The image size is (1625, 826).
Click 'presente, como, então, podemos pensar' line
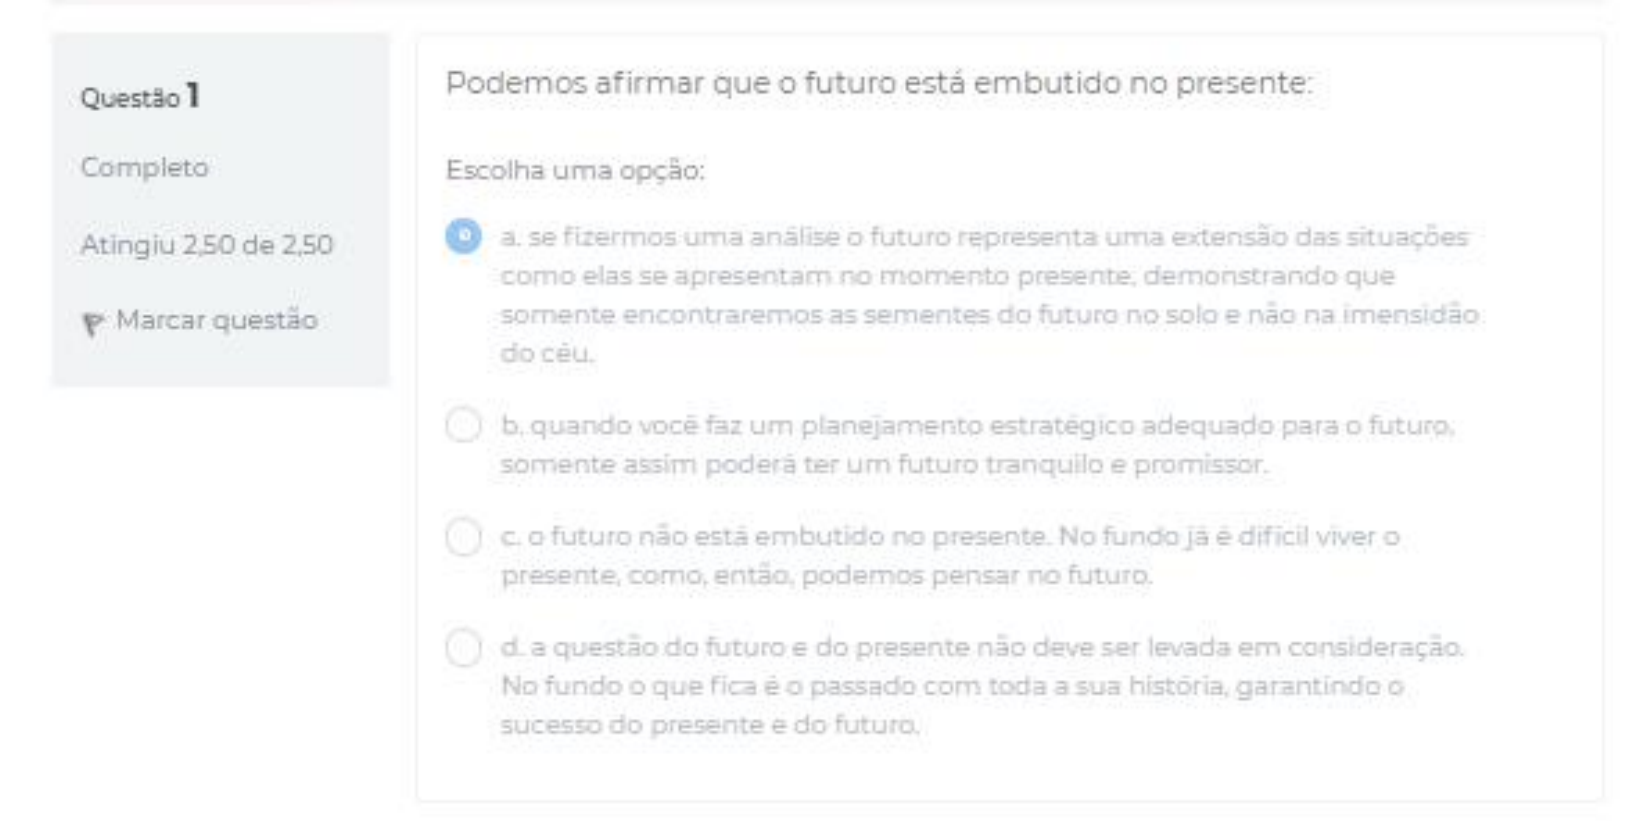[x=826, y=576]
